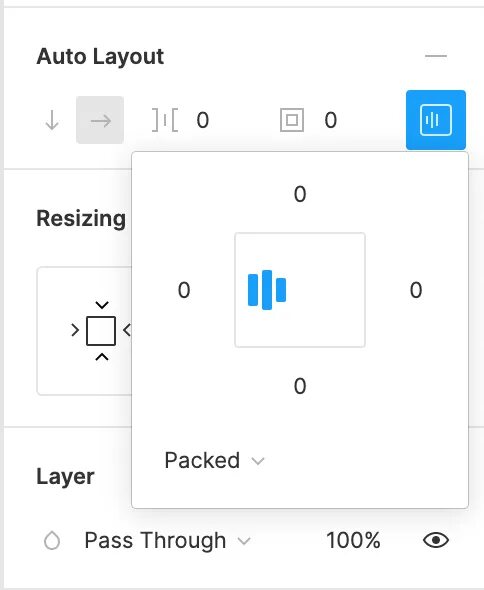Edit the left padding value

(184, 290)
